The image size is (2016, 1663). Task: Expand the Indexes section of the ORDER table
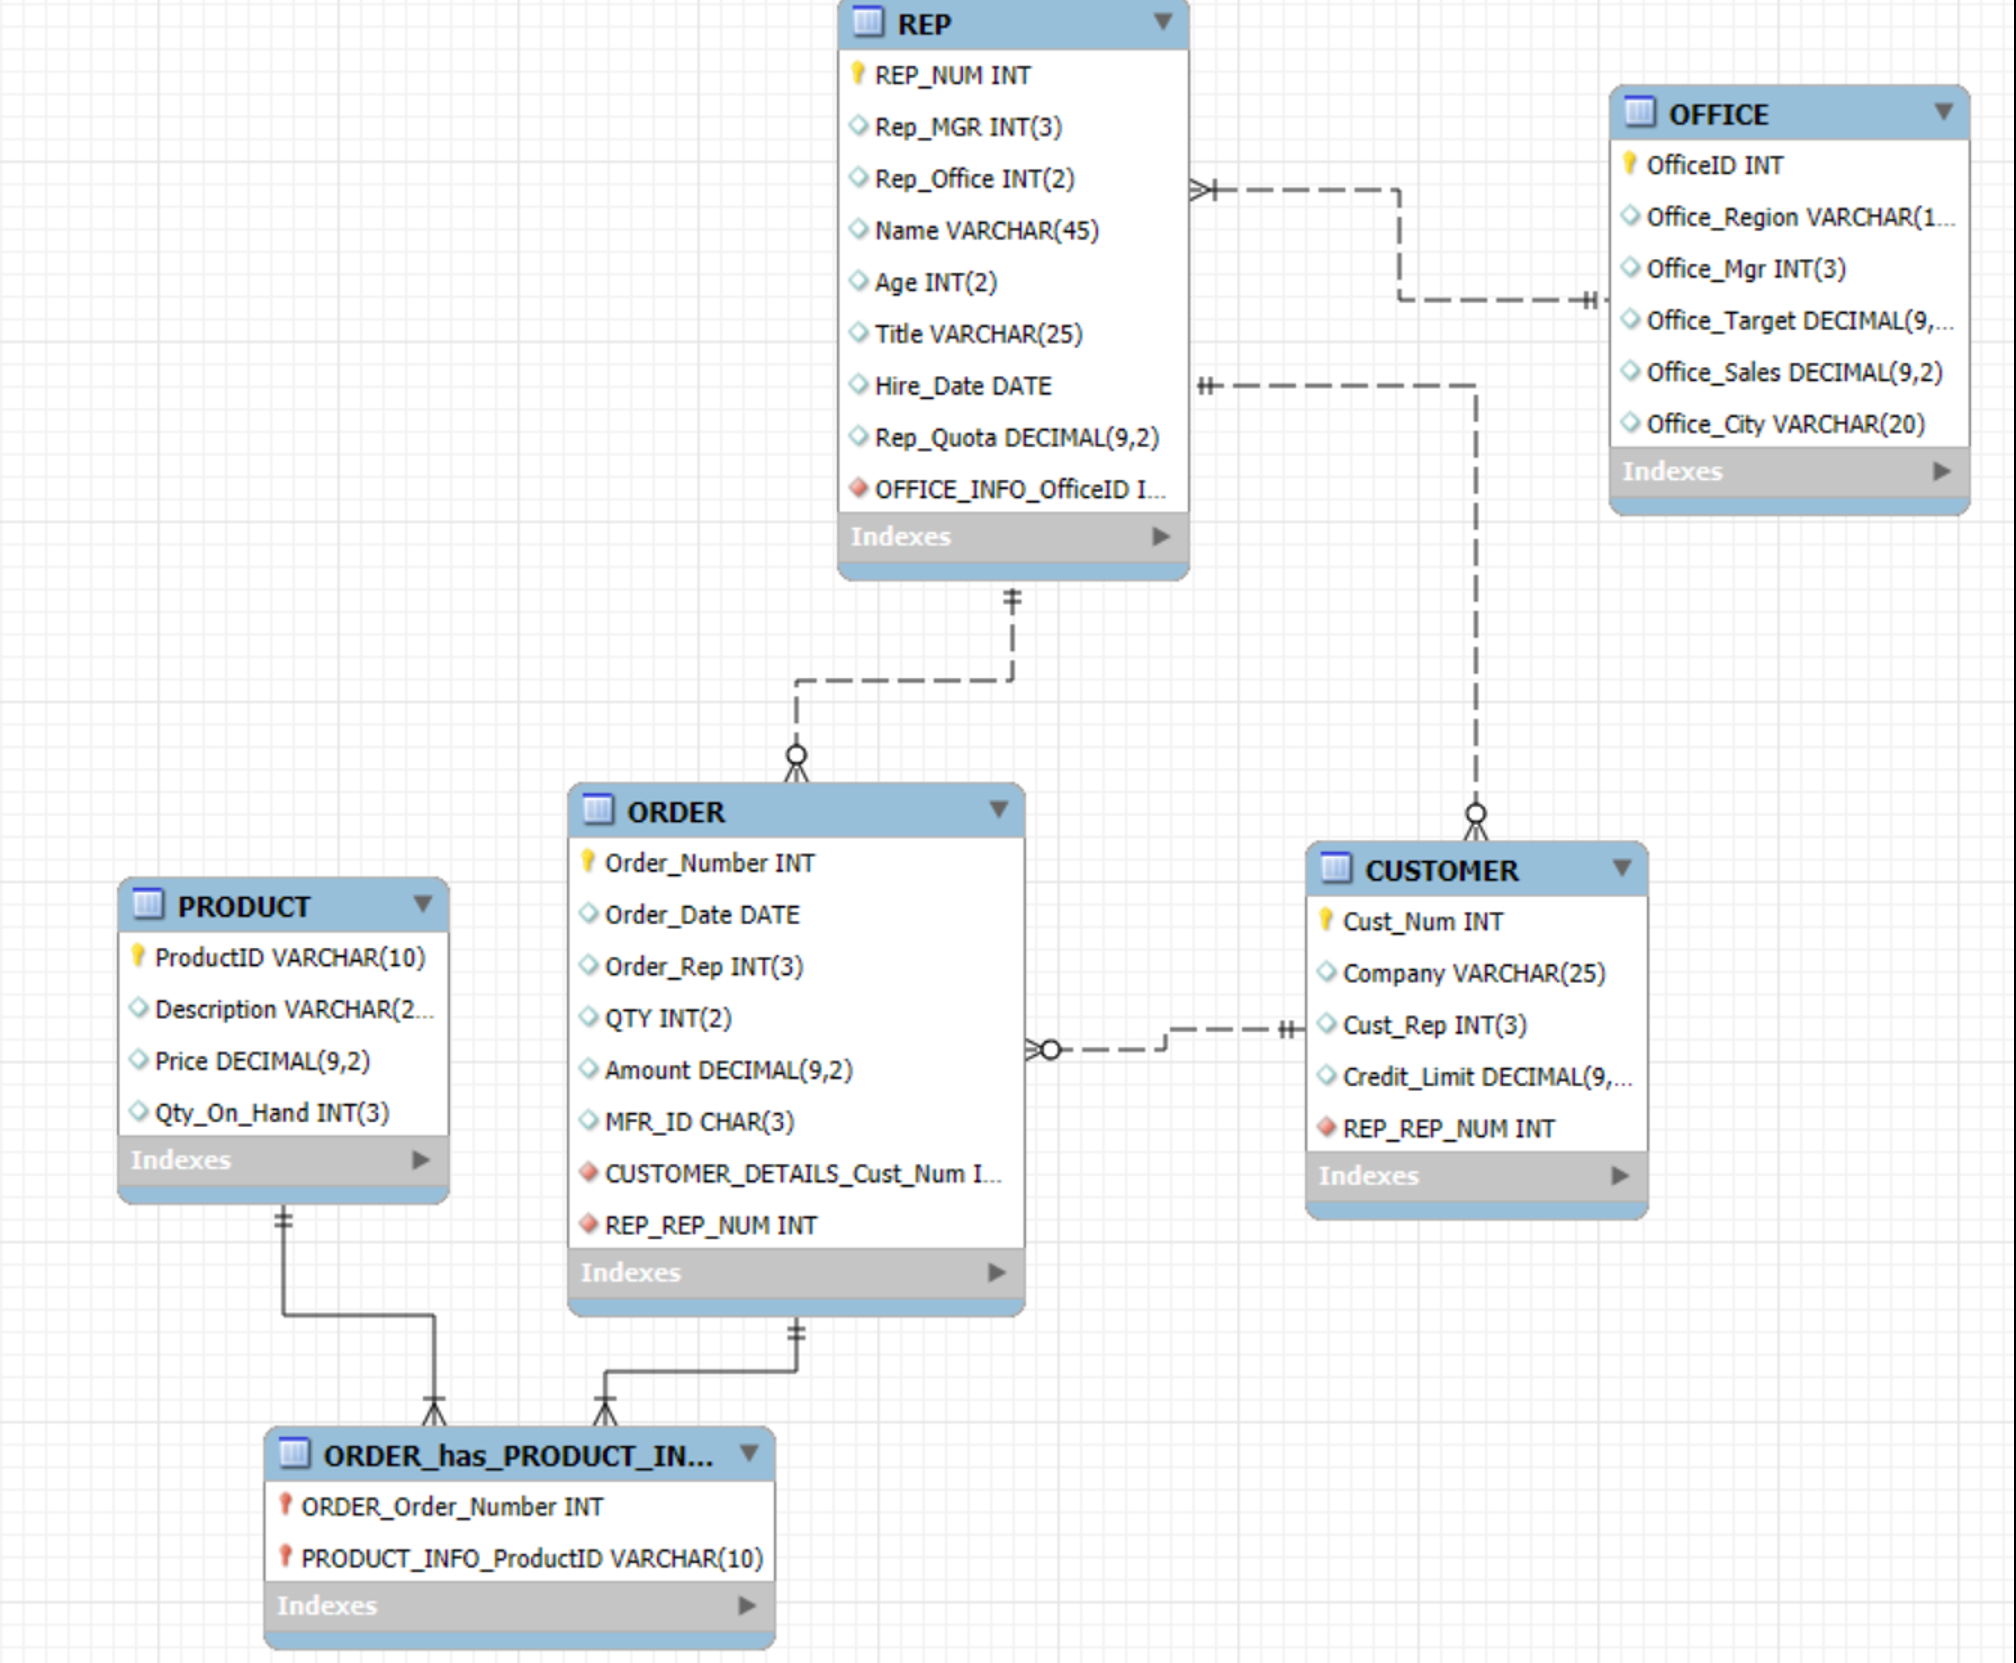tap(996, 1272)
